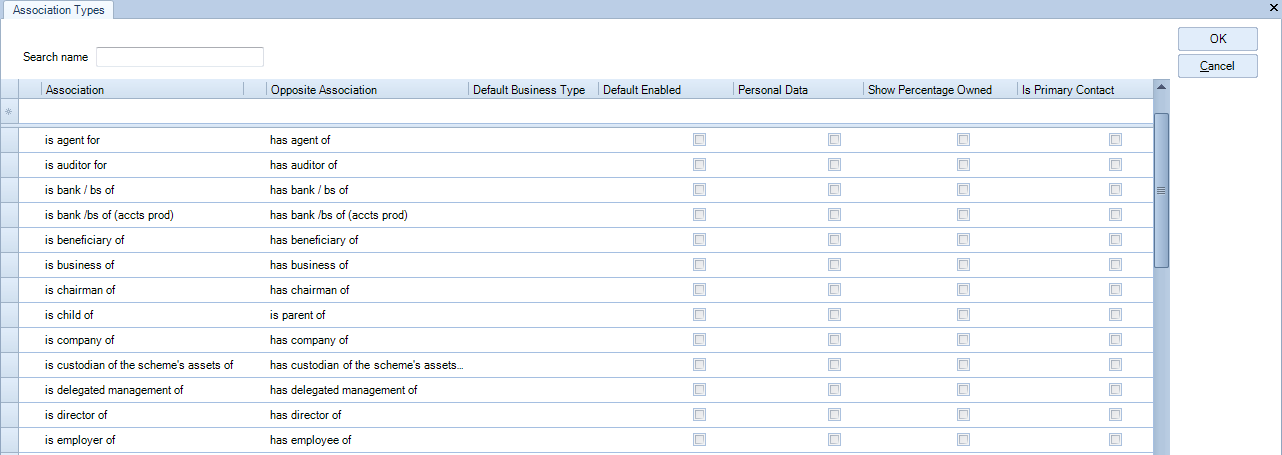
Task: Enable Default Enabled for 'is bank / bs of'
Action: [x=699, y=190]
